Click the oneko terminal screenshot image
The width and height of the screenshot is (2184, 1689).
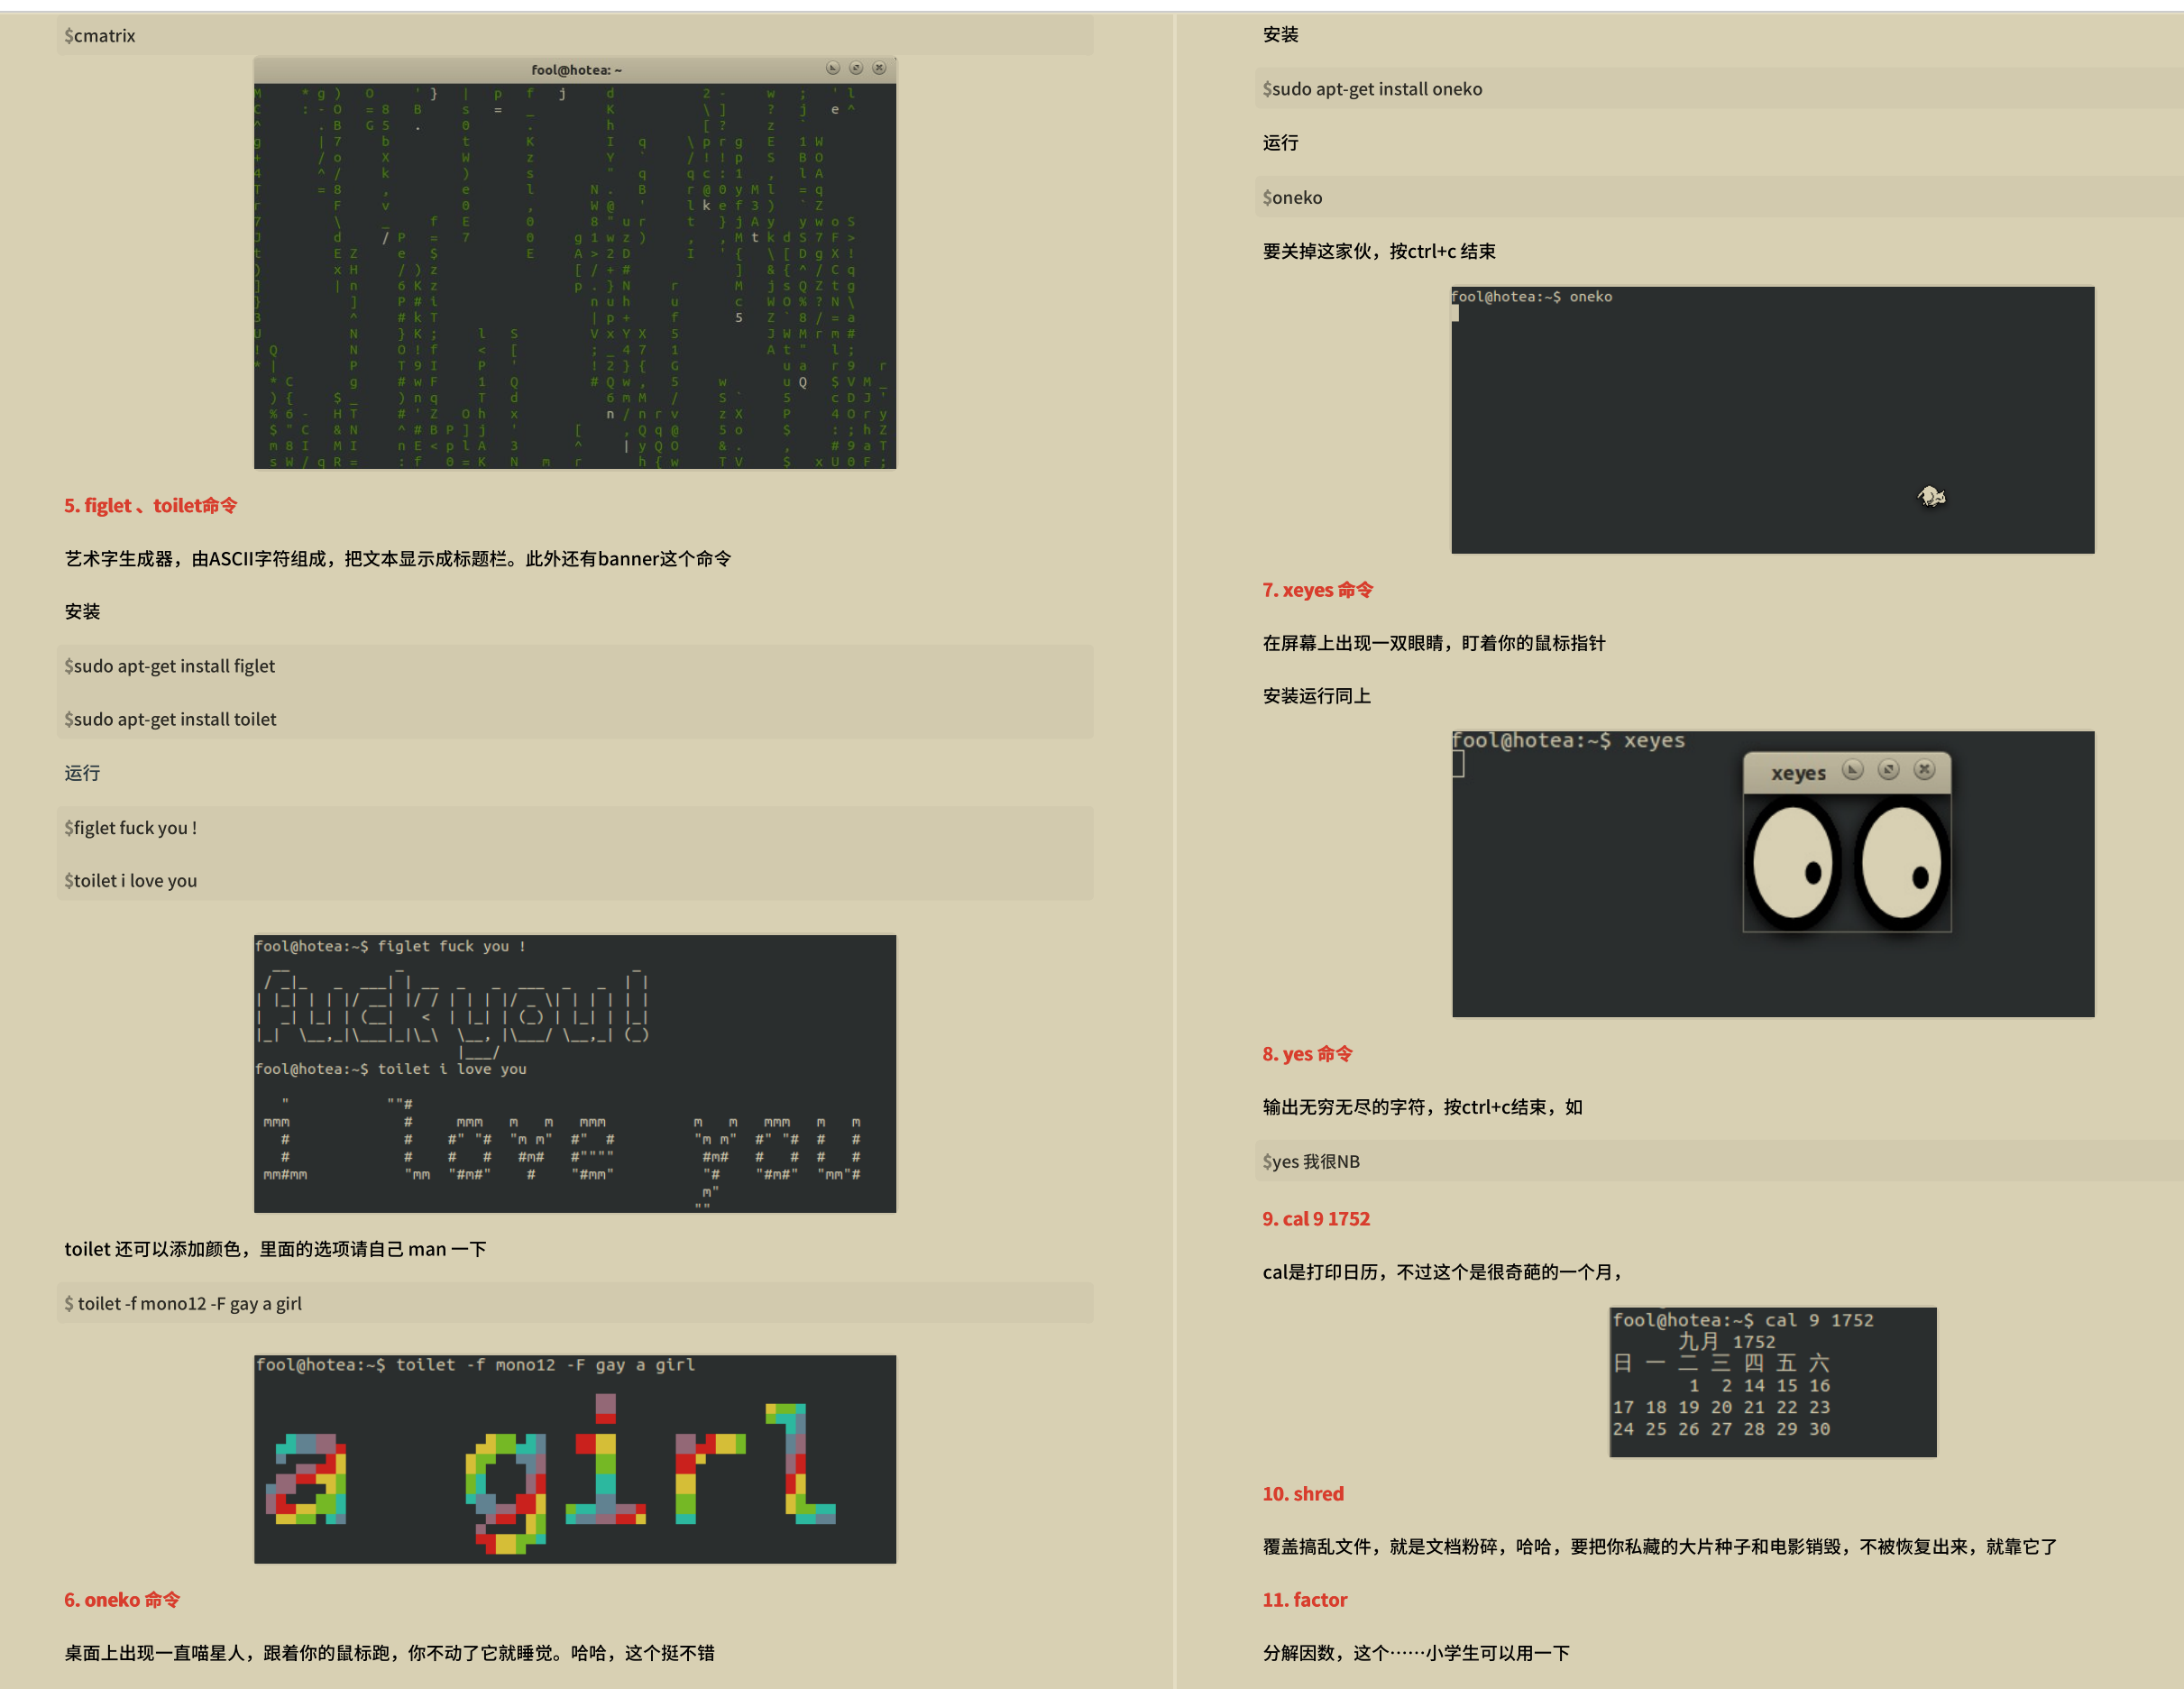pos(1772,420)
